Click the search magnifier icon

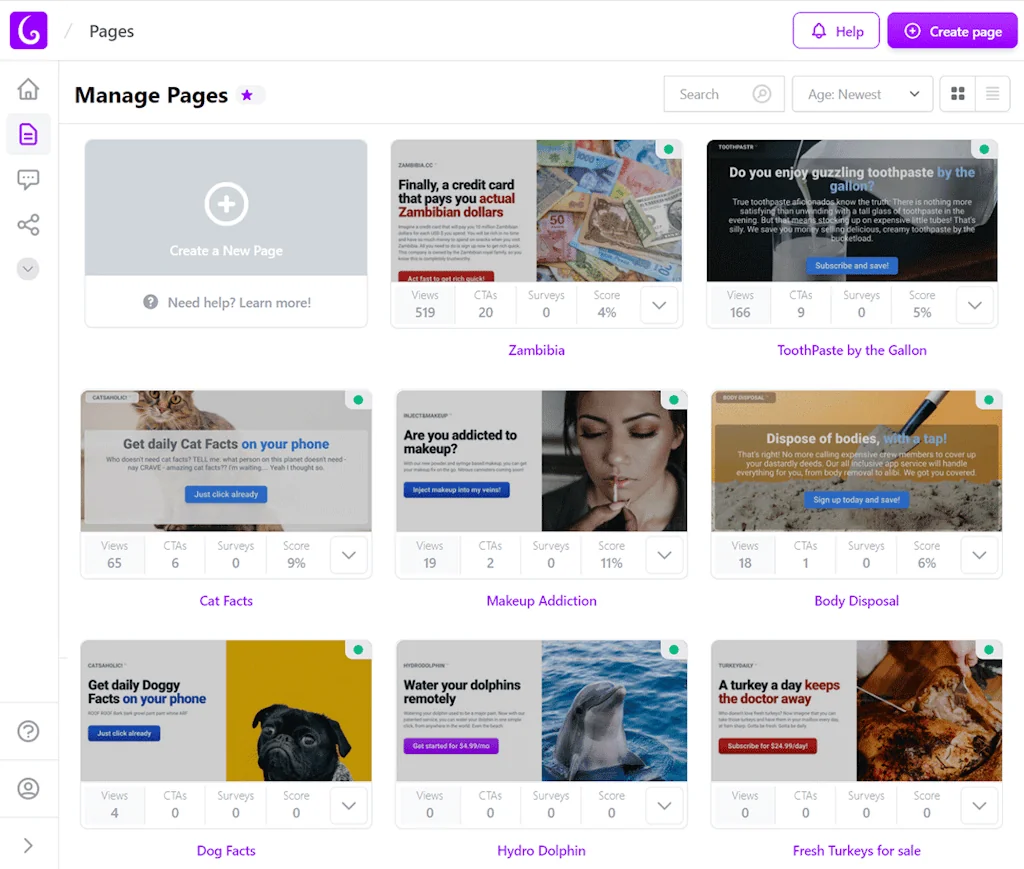[x=761, y=94]
